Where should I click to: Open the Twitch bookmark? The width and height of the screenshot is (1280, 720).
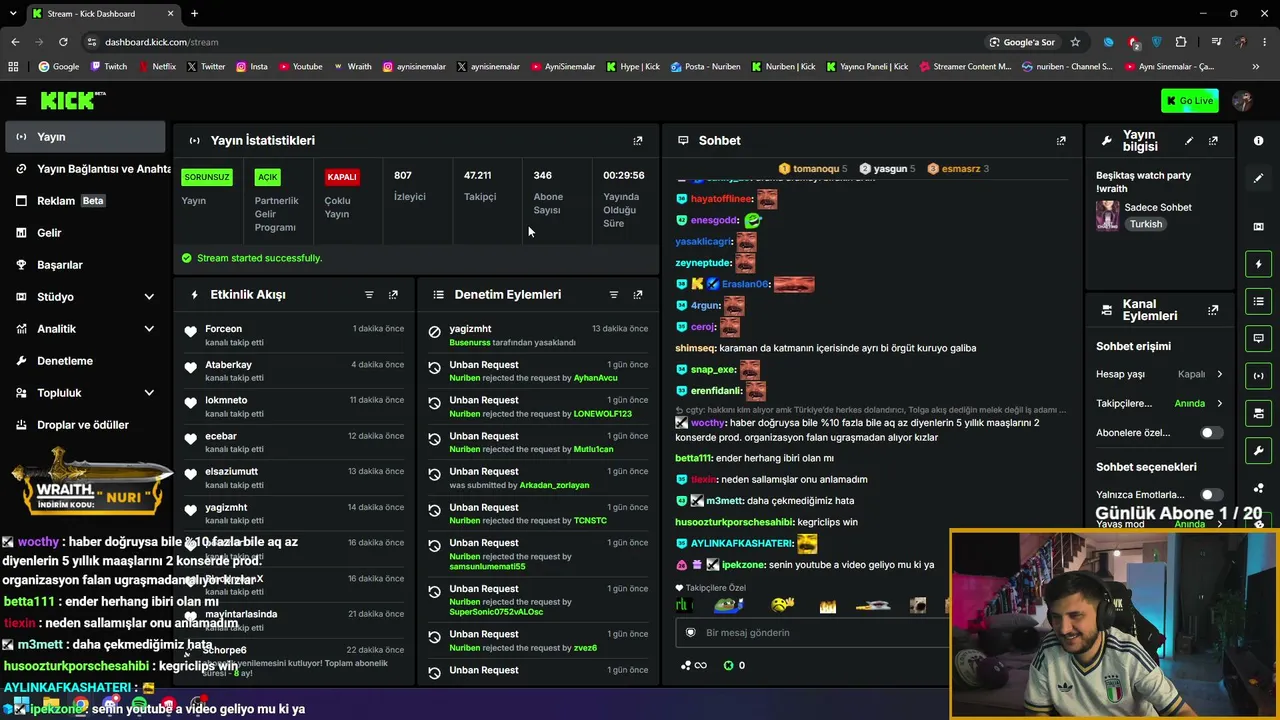pyautogui.click(x=109, y=67)
